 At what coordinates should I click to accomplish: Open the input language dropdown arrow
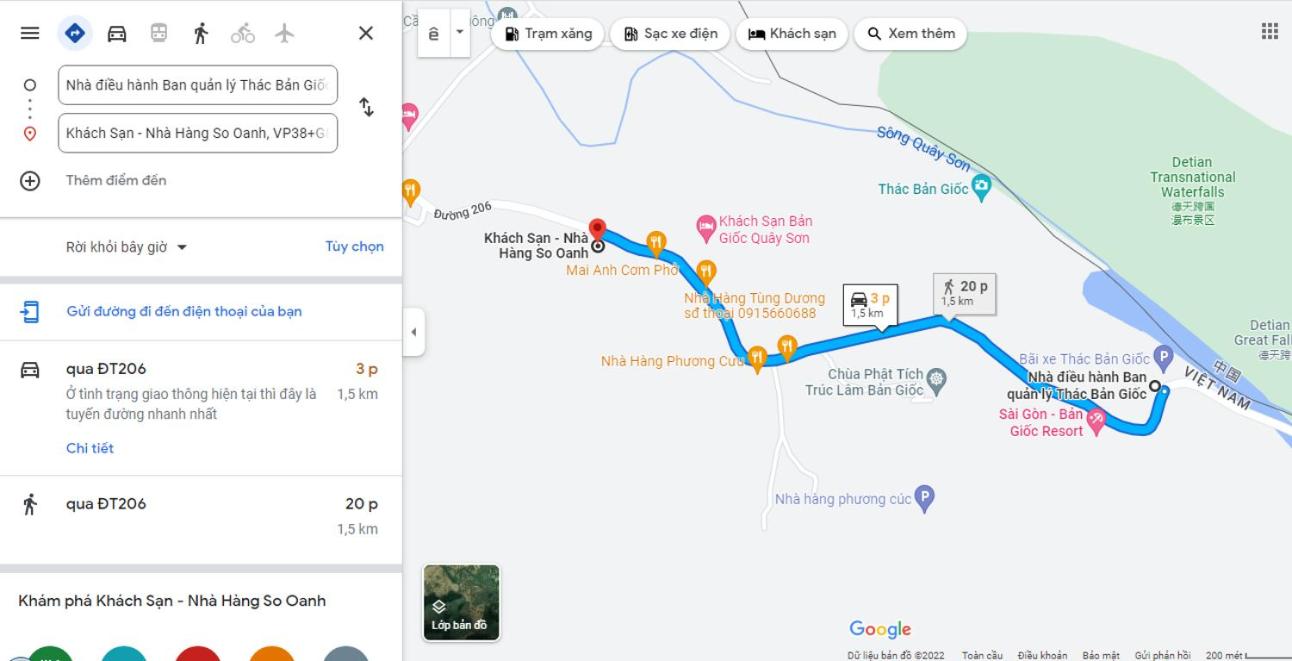pos(460,32)
